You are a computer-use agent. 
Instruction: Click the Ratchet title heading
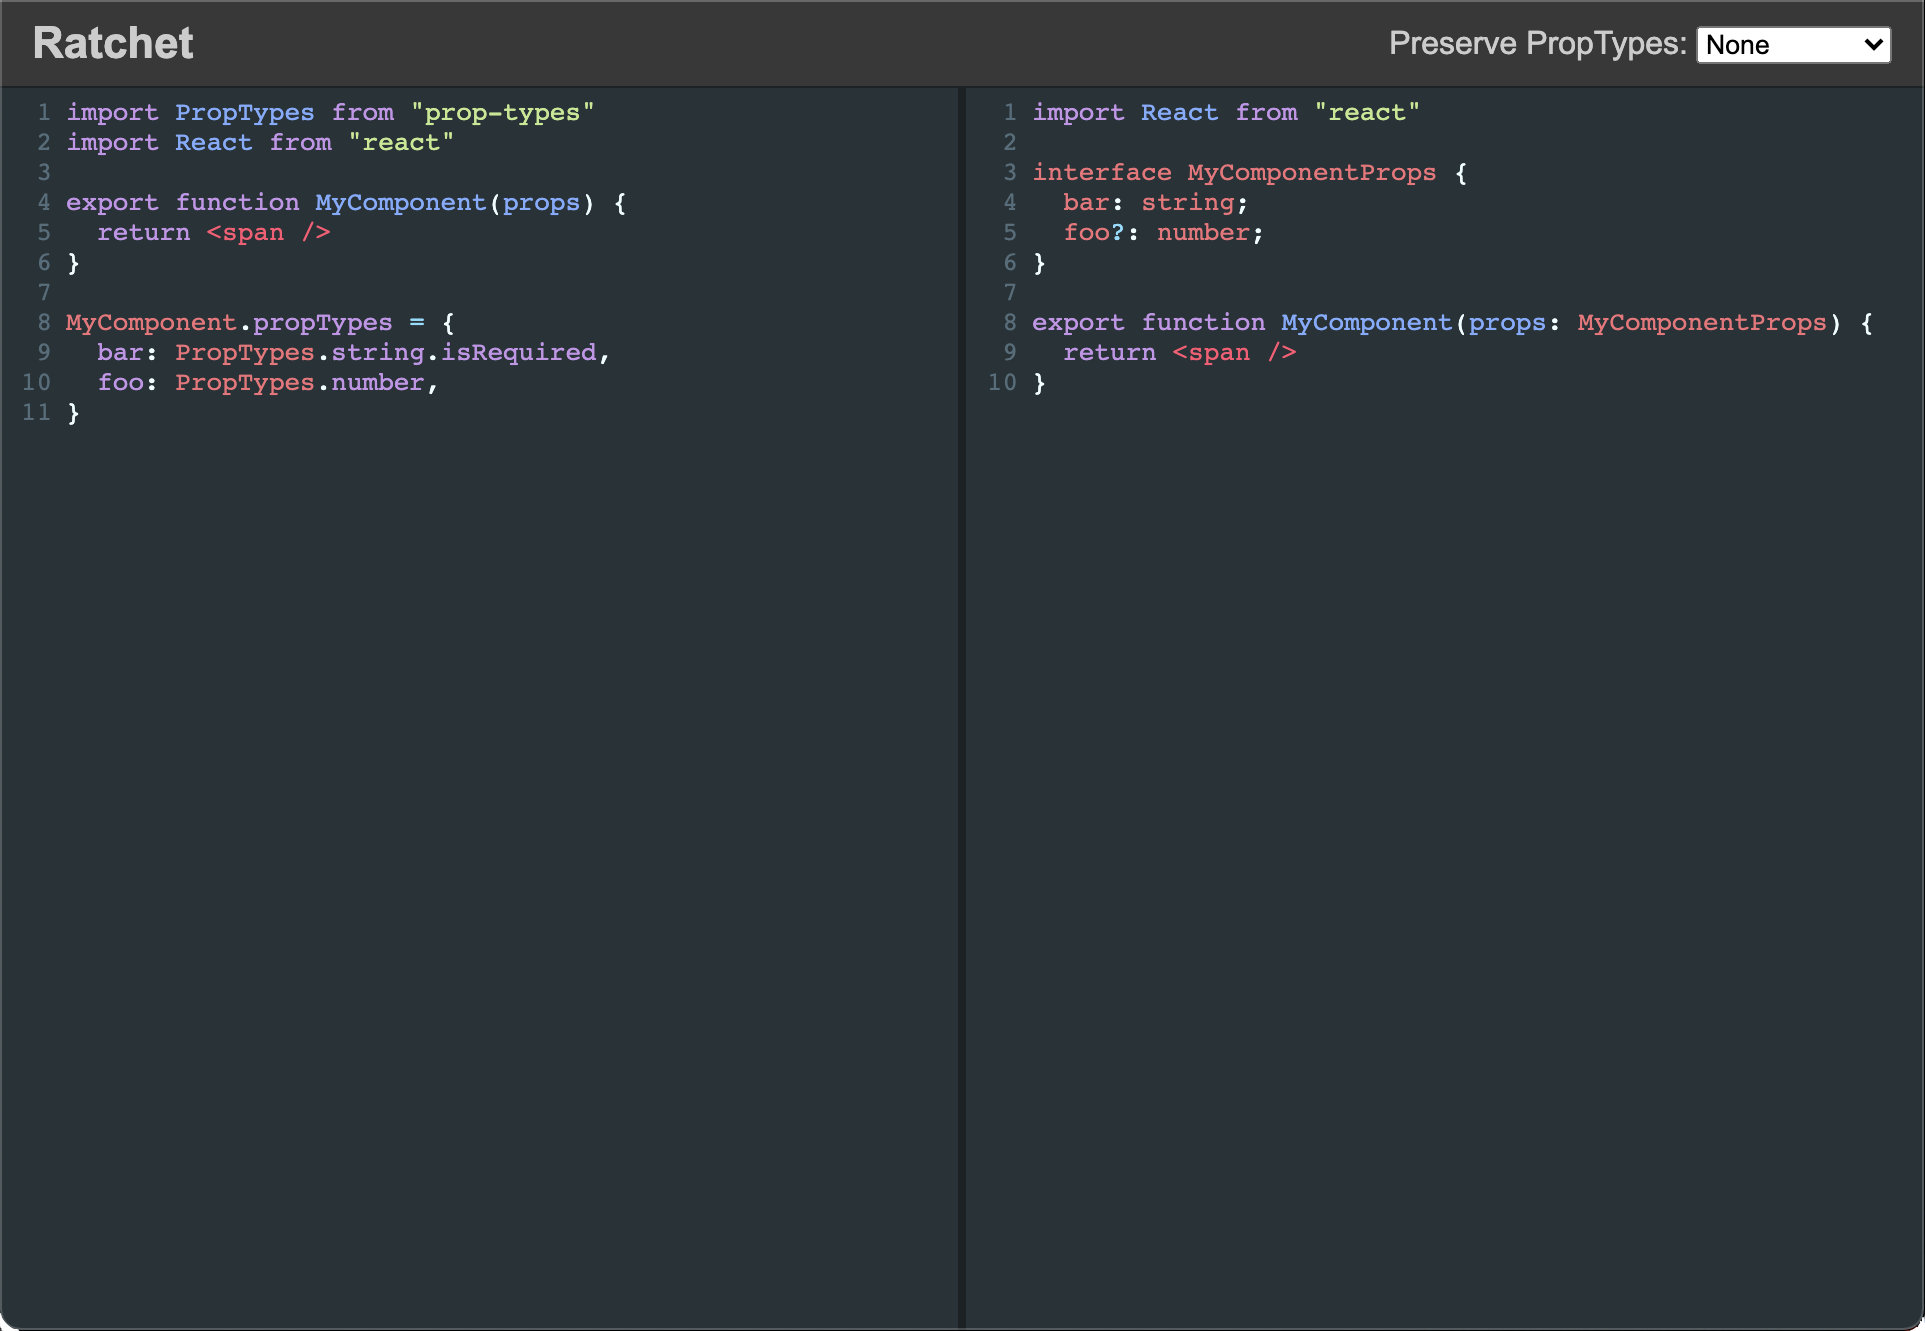(113, 43)
